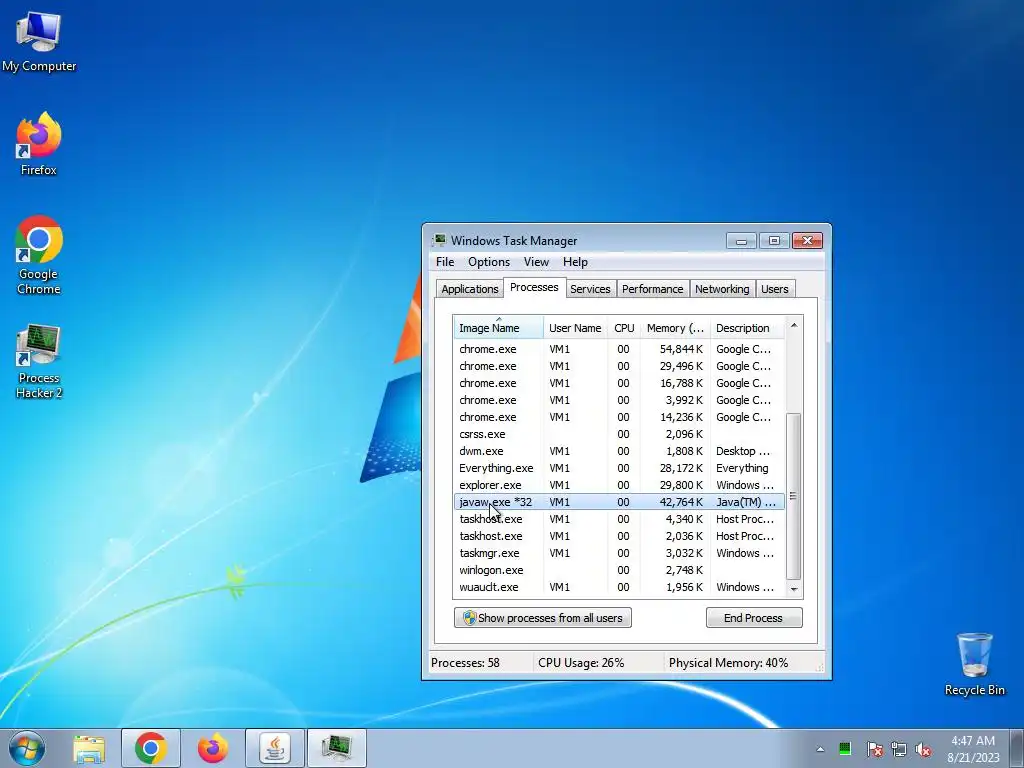Open the Networking tab
The image size is (1024, 768).
[722, 289]
